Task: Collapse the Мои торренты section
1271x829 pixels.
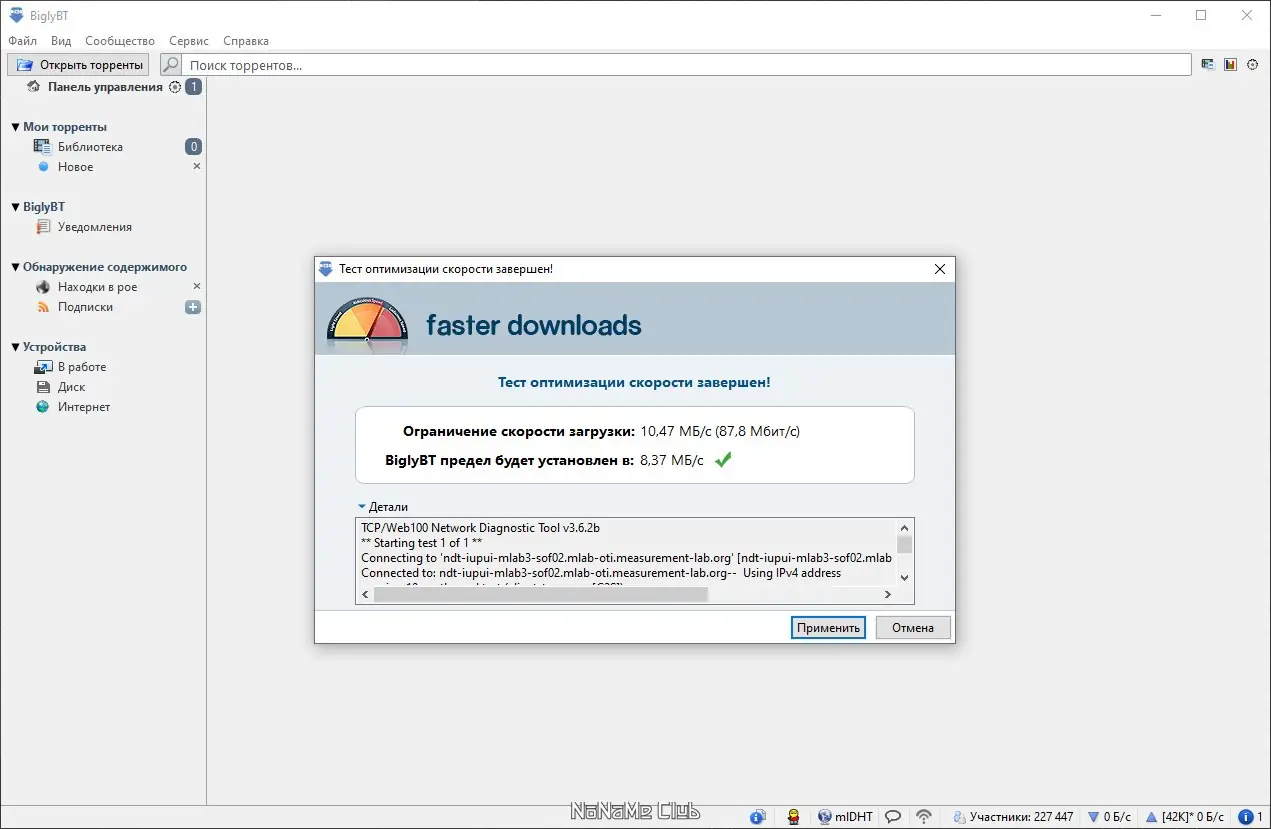Action: (15, 127)
